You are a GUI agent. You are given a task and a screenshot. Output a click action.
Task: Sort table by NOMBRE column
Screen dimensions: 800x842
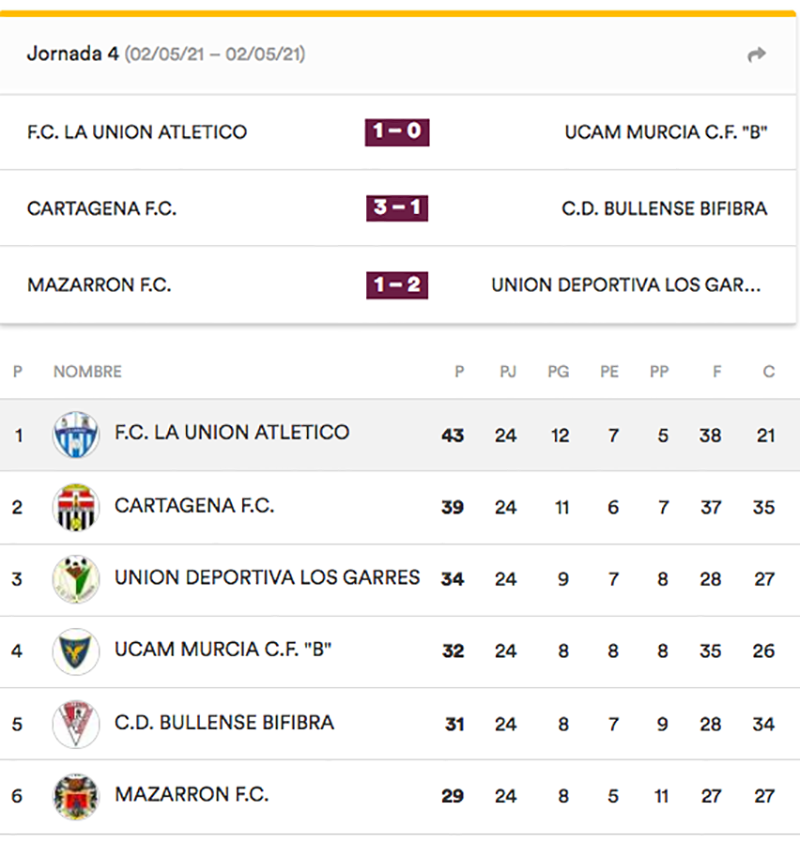point(87,372)
